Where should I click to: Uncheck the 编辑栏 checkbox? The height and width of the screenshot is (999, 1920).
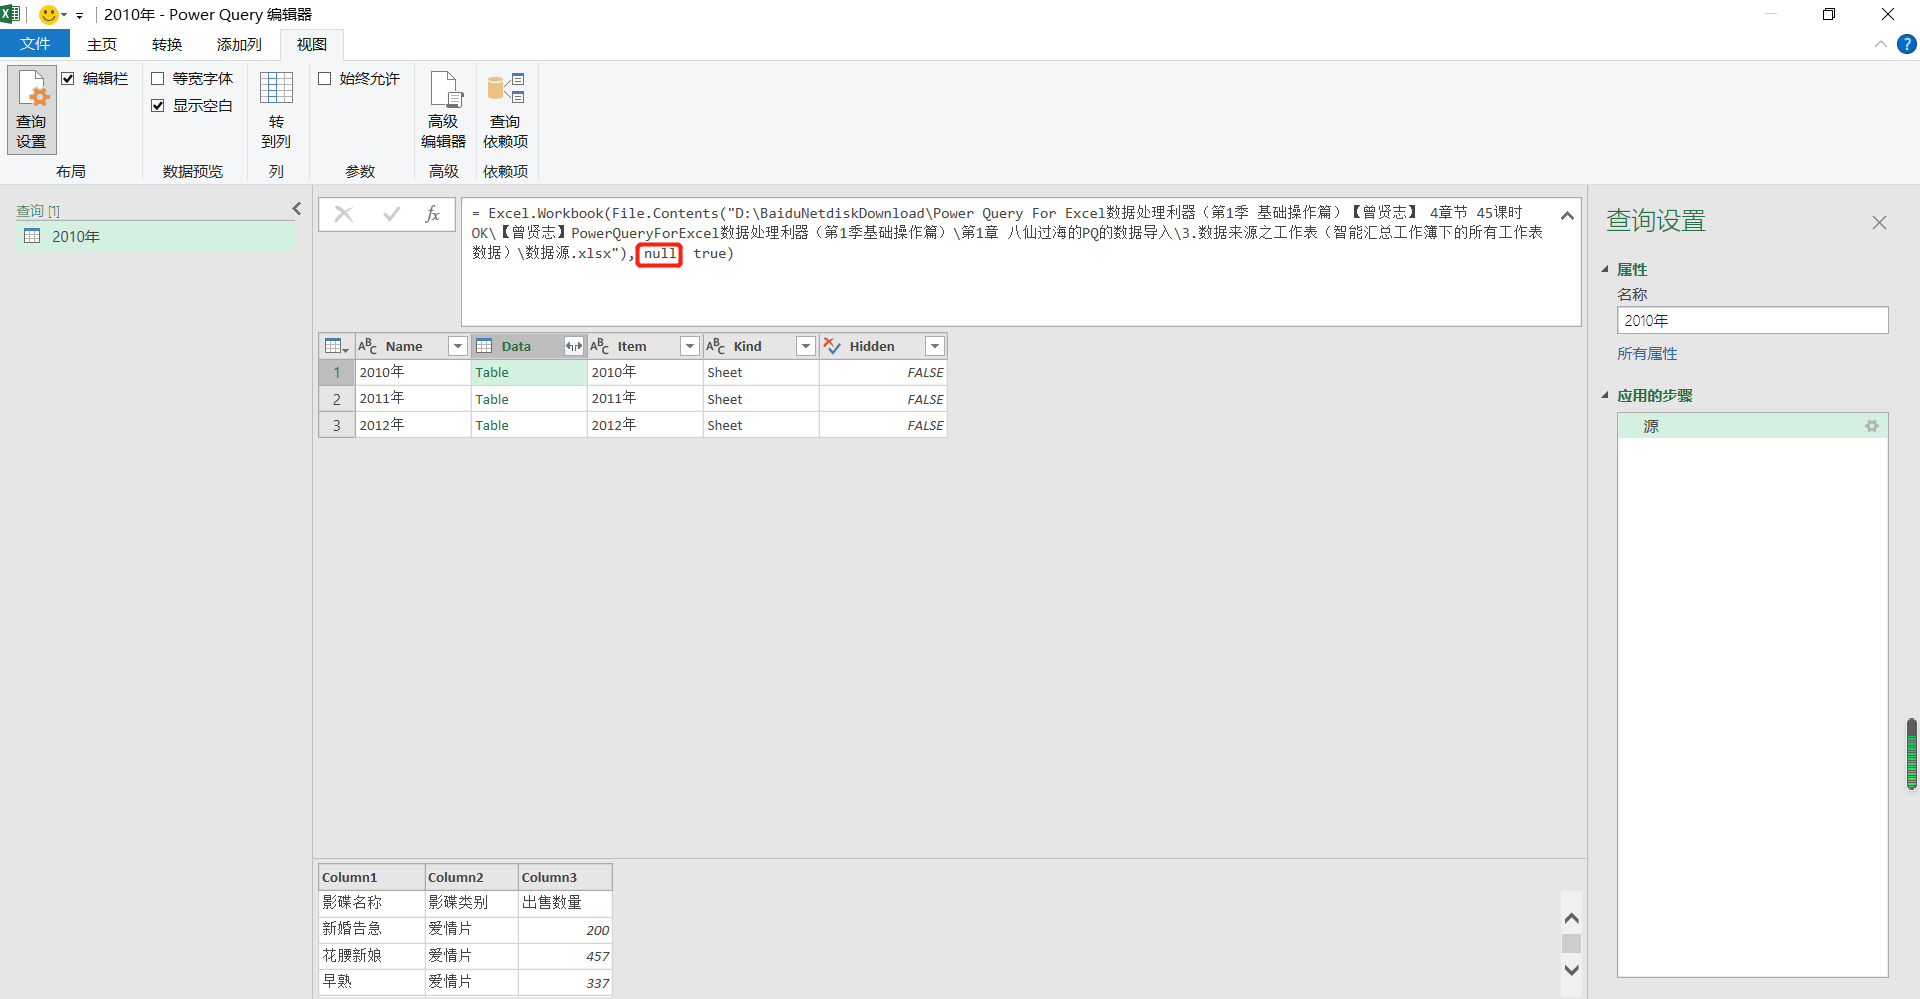(68, 78)
